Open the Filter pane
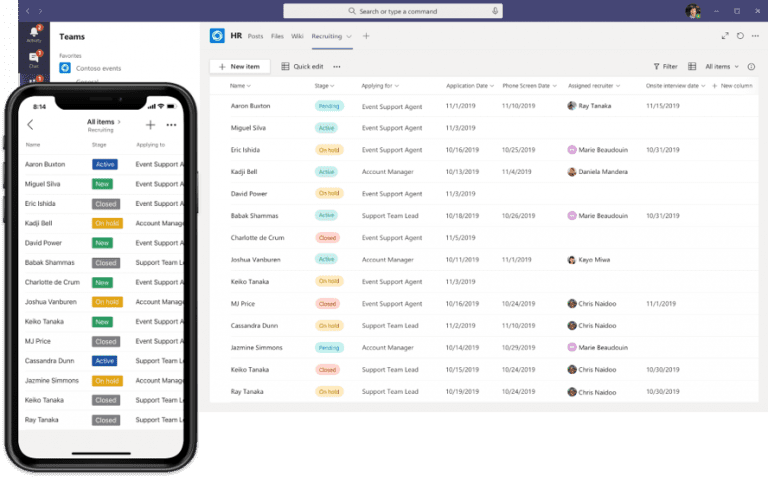The image size is (768, 477). tap(664, 66)
